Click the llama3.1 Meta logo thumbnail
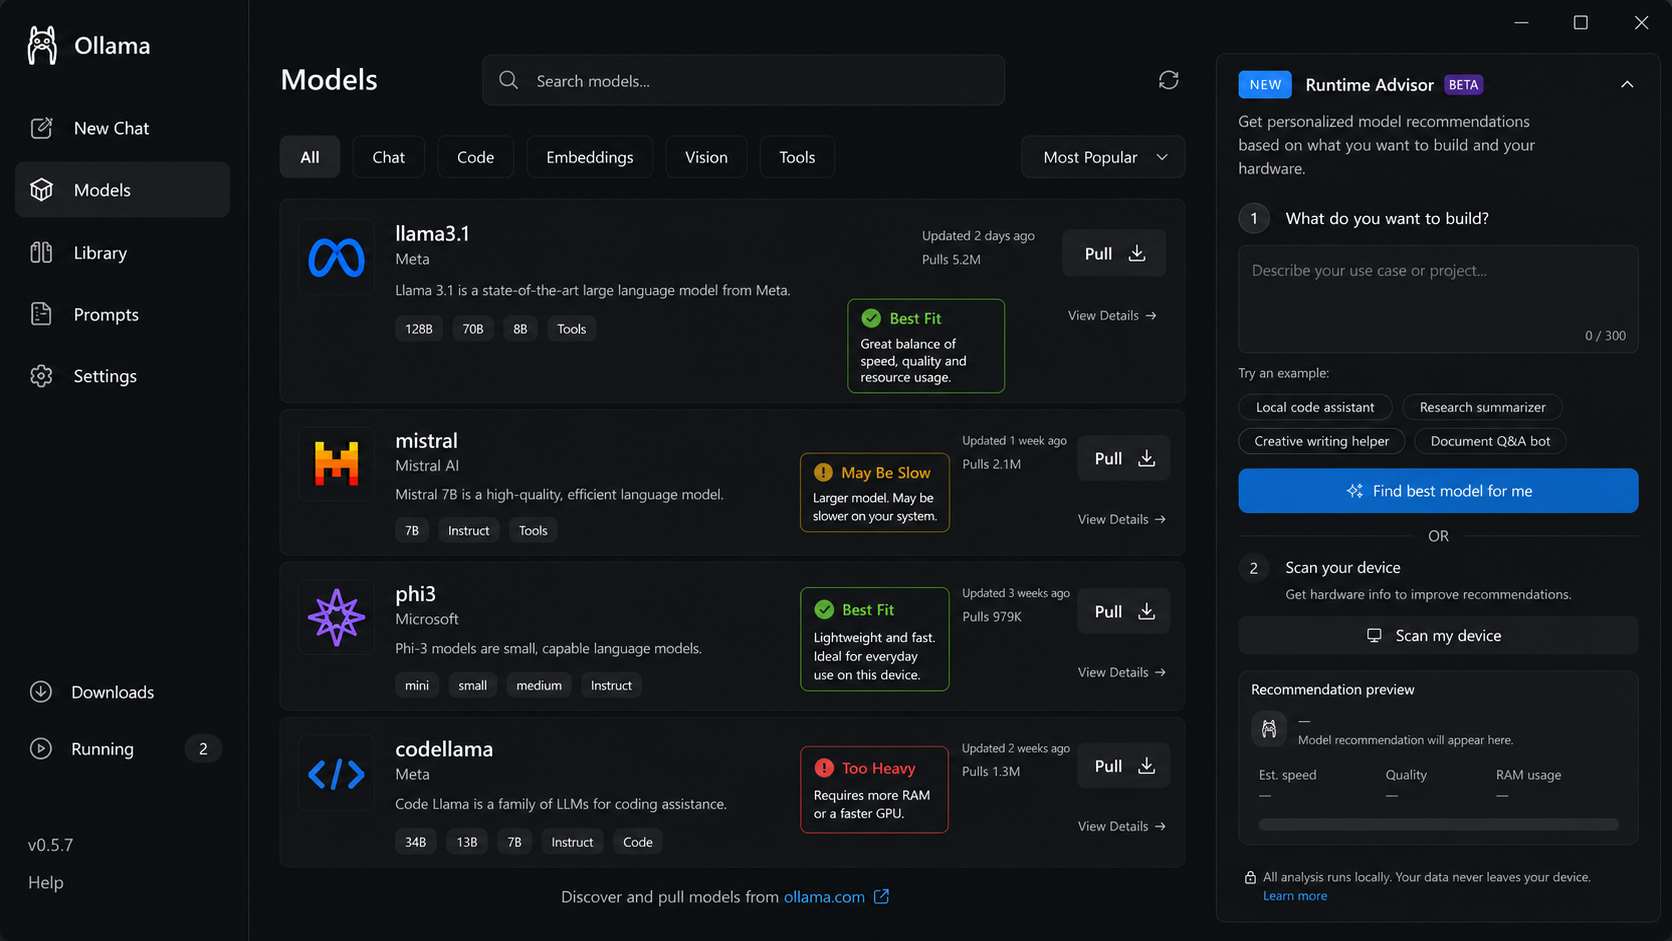The width and height of the screenshot is (1672, 941). pos(336,257)
